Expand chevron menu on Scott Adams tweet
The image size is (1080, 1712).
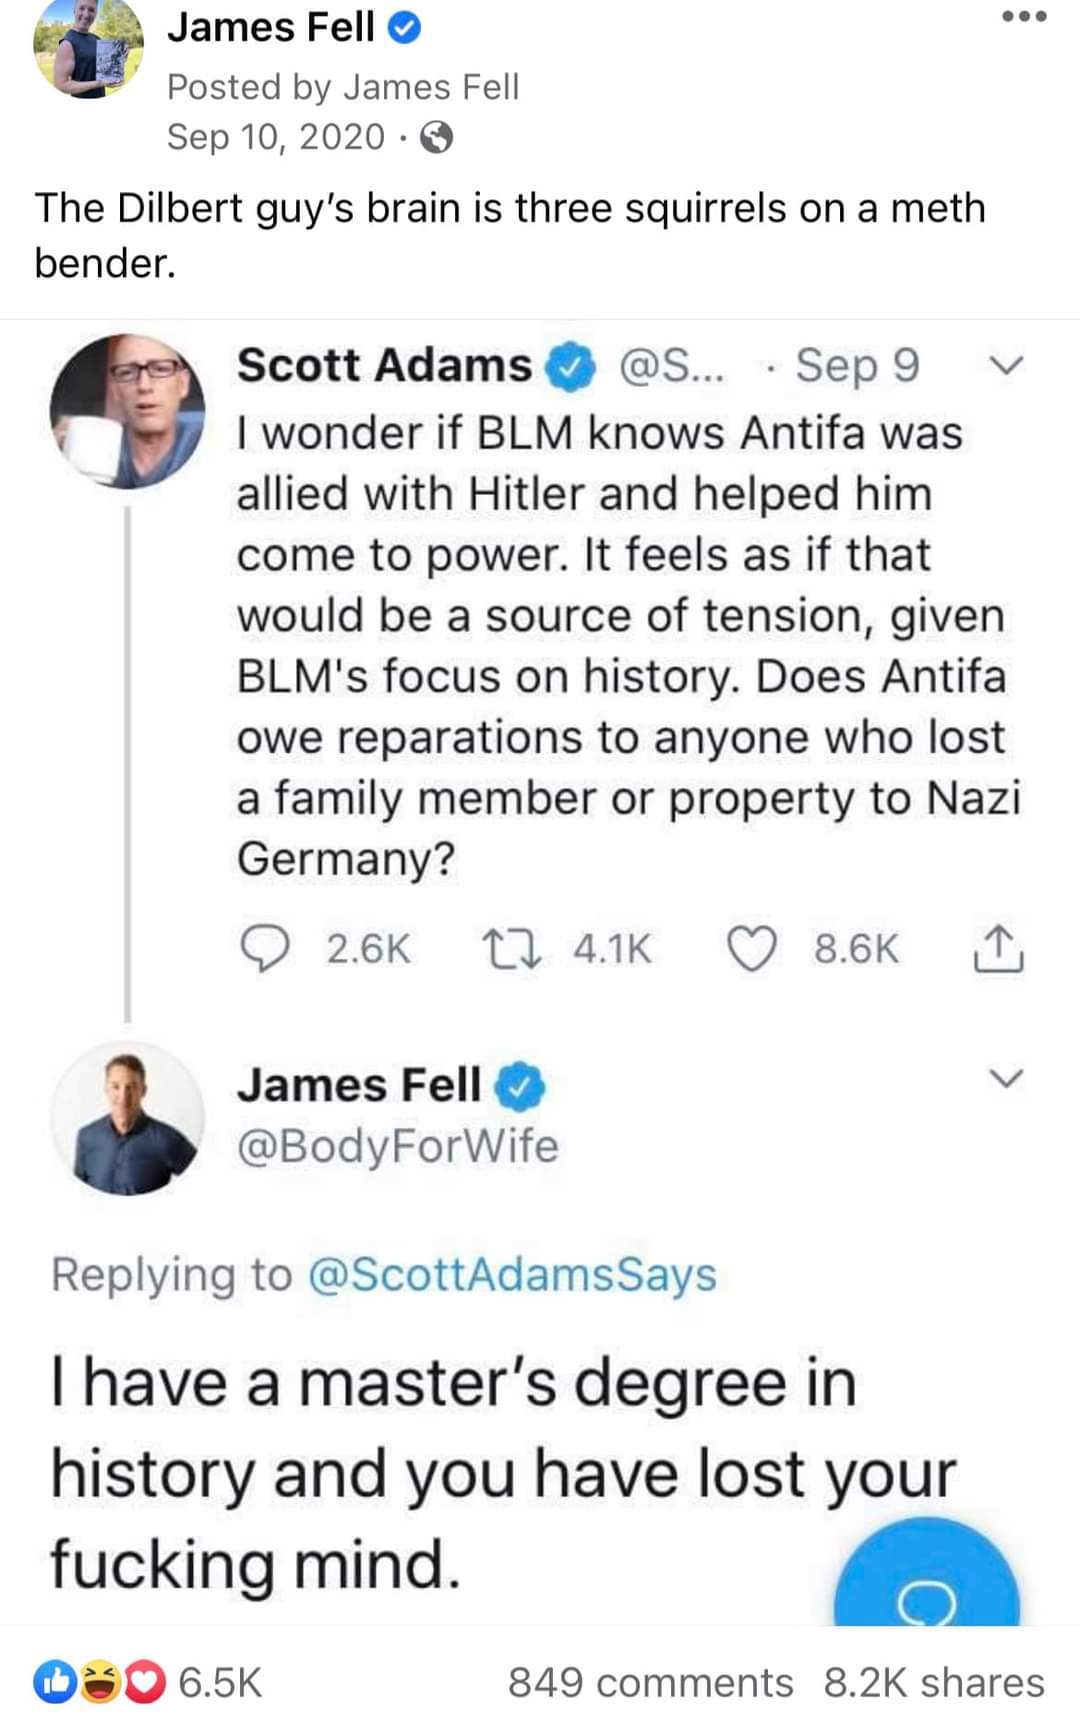coord(1006,366)
